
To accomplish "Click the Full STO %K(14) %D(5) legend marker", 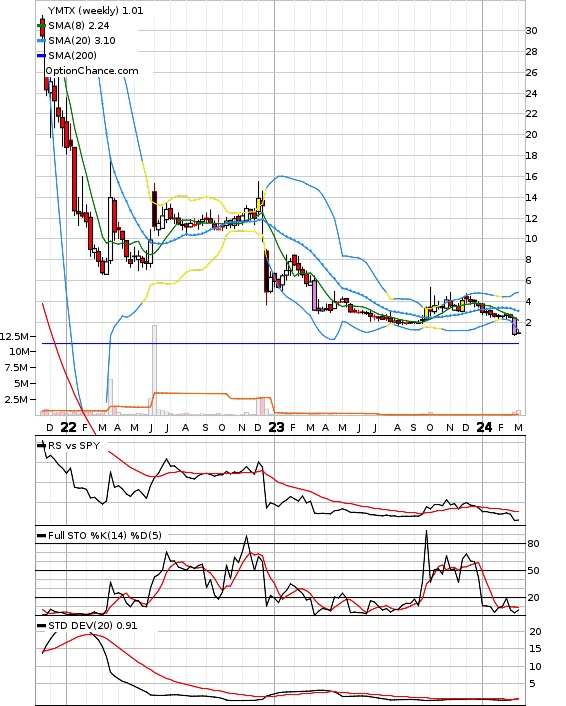I will pyautogui.click(x=41, y=536).
